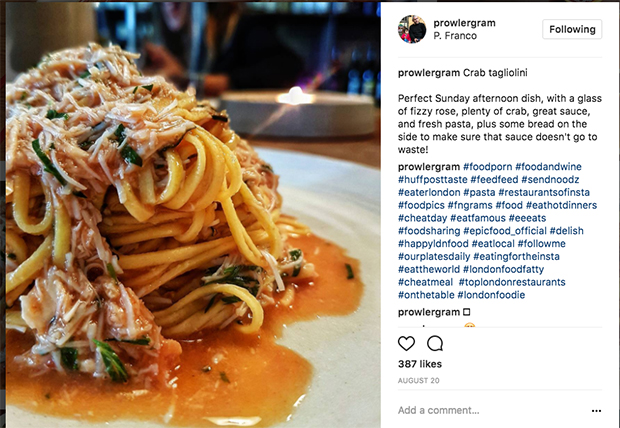View the 387 likes list
This screenshot has height=428, width=620.
420,364
